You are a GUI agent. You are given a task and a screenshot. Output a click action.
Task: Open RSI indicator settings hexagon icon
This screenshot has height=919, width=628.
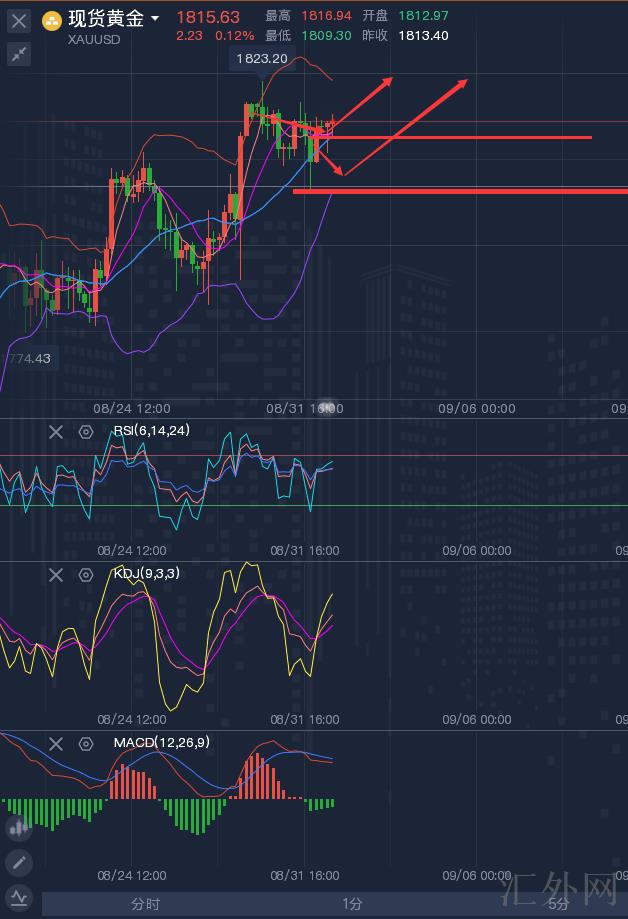click(x=86, y=432)
